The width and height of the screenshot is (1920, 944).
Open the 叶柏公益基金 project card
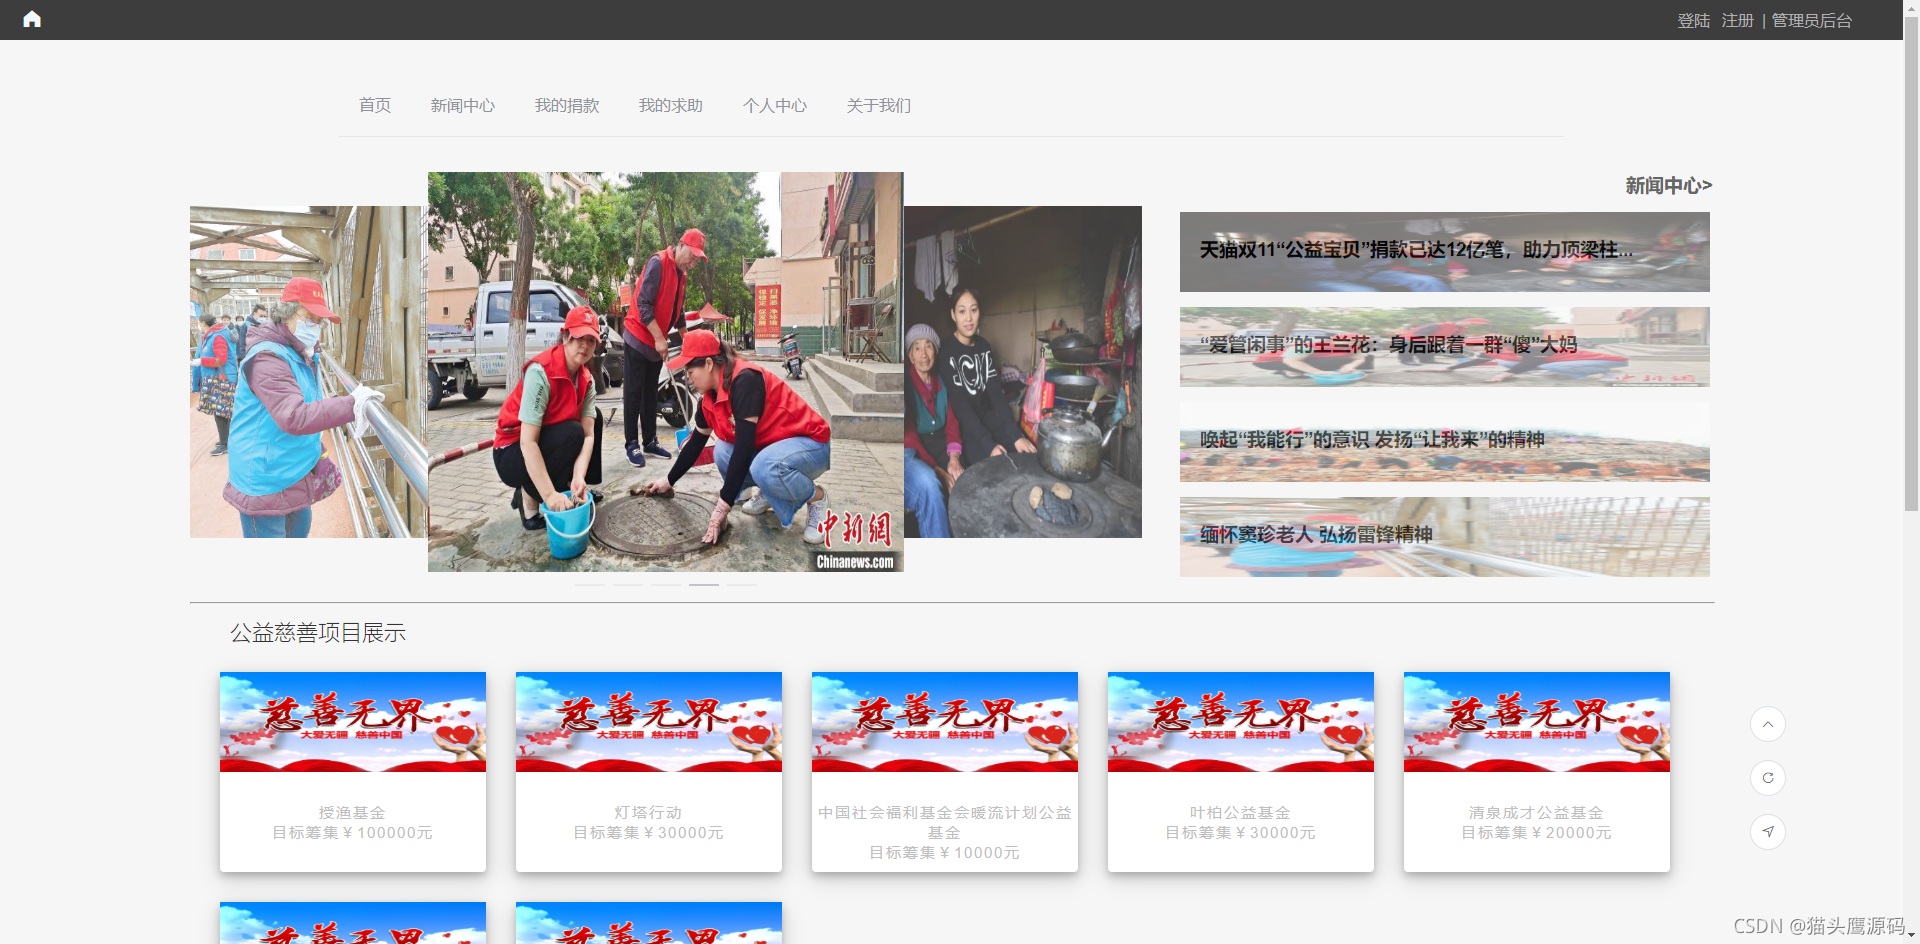[1241, 772]
